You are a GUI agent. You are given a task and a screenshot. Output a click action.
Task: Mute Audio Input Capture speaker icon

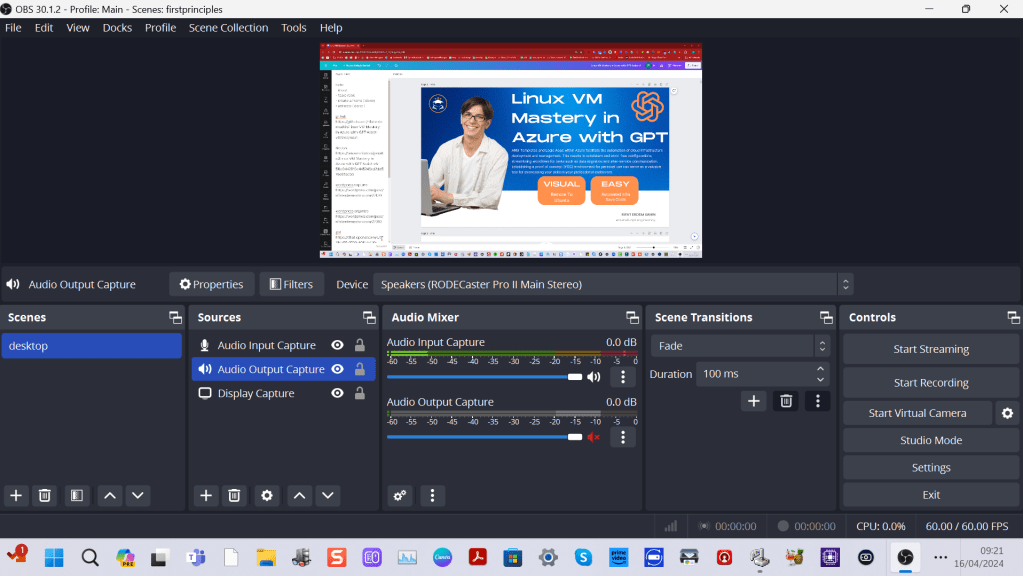click(x=594, y=377)
